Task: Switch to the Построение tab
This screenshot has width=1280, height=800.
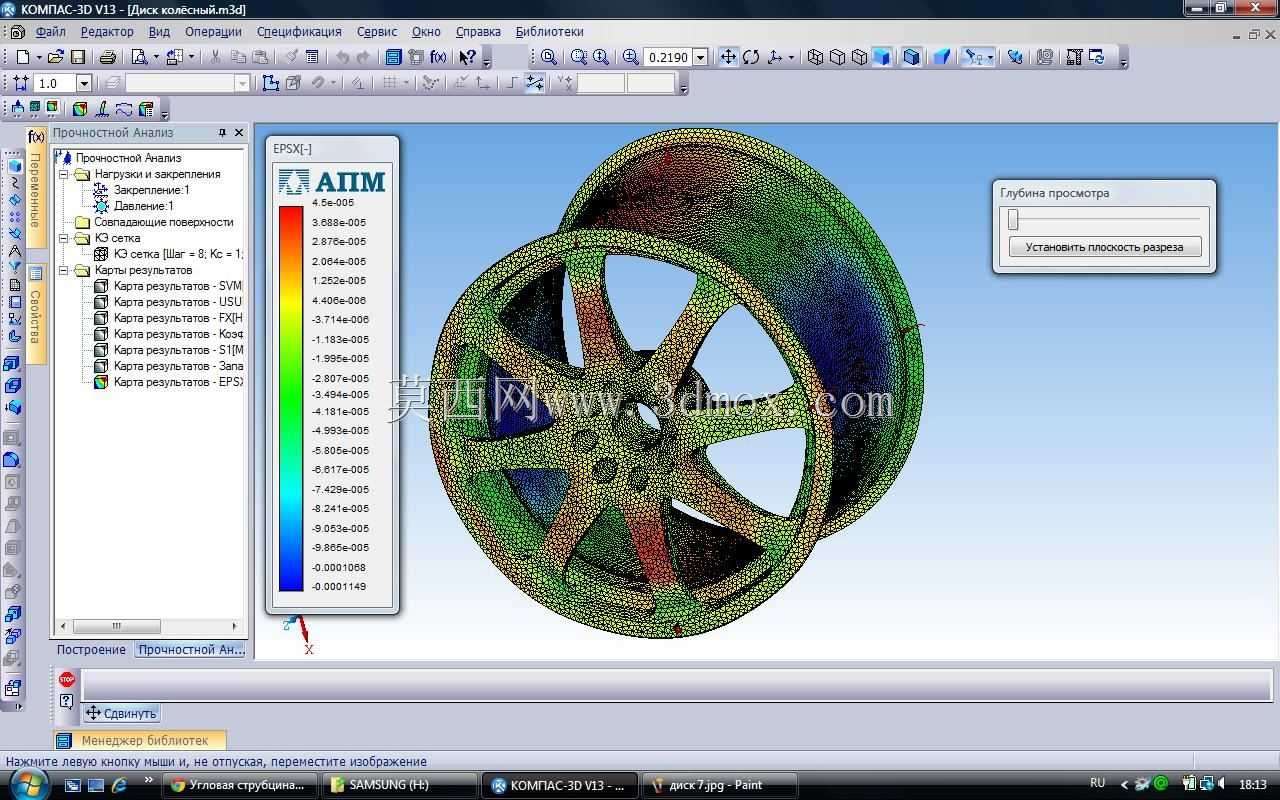Action: tap(91, 649)
